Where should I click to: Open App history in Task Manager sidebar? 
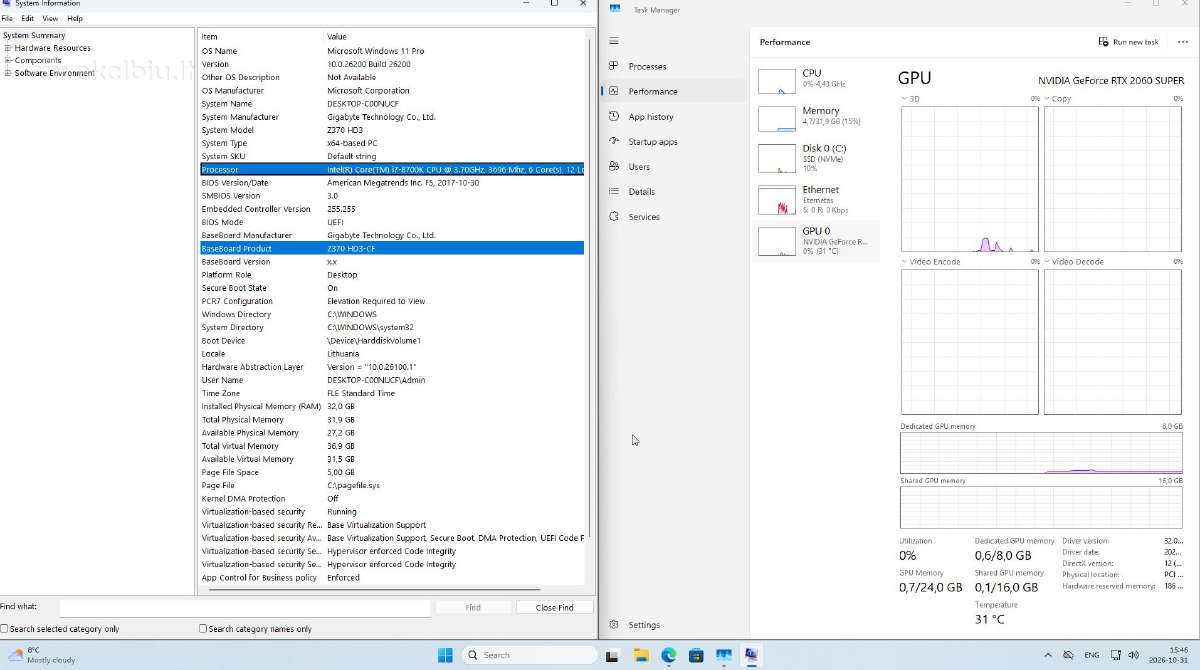click(x=673, y=116)
